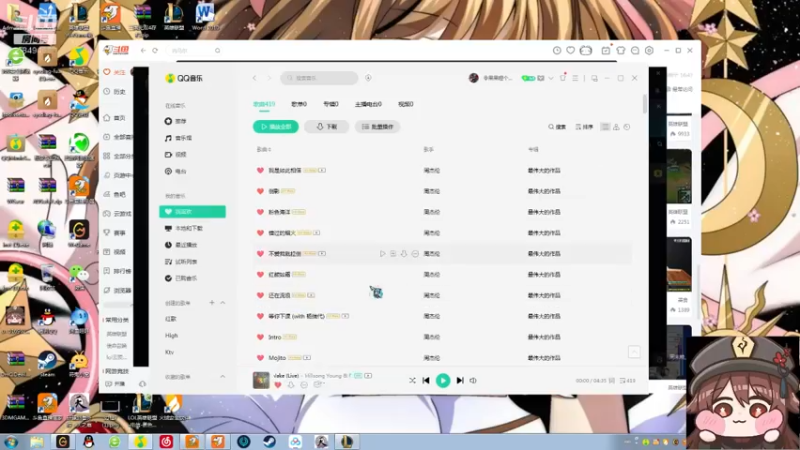Toggle shuffle play mode
This screenshot has width=800, height=450.
pos(412,381)
